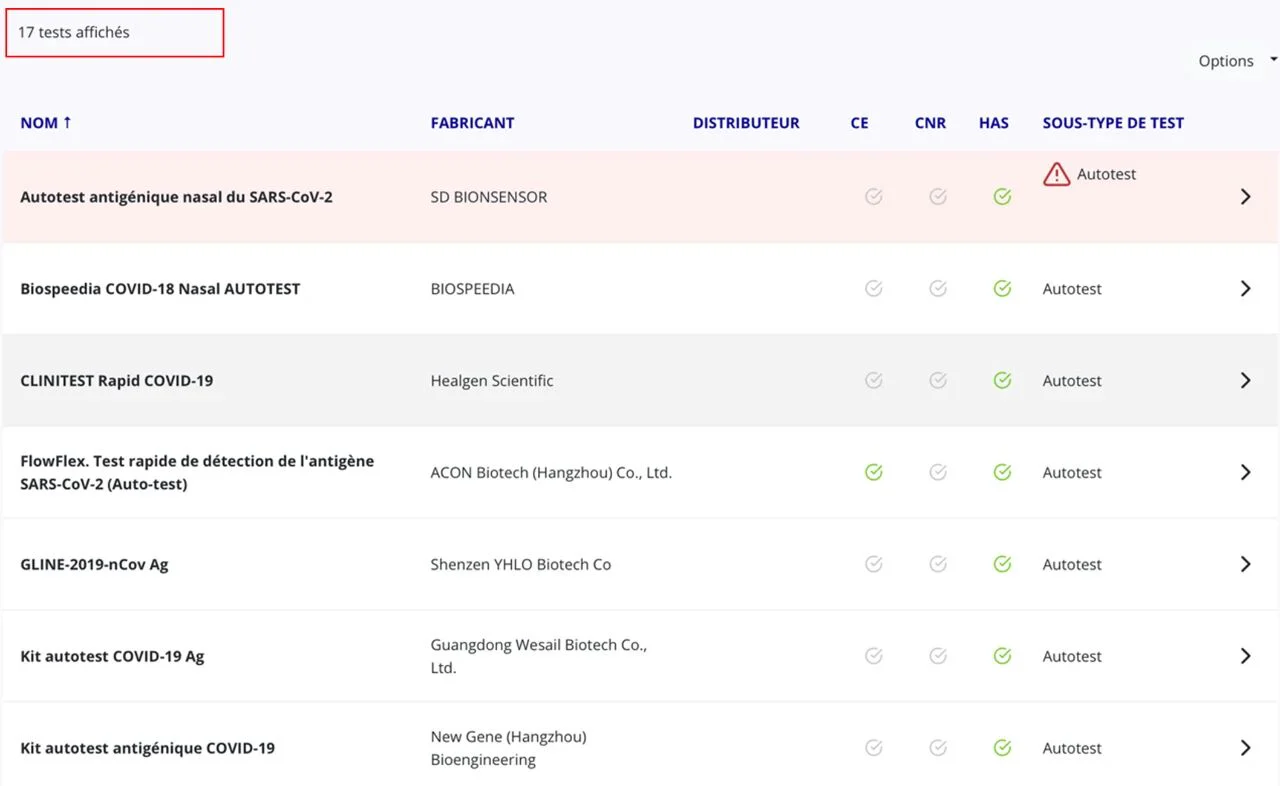Click the green HAS check for Biospeedia row
Screen dimensions: 1280x786
pos(1002,289)
